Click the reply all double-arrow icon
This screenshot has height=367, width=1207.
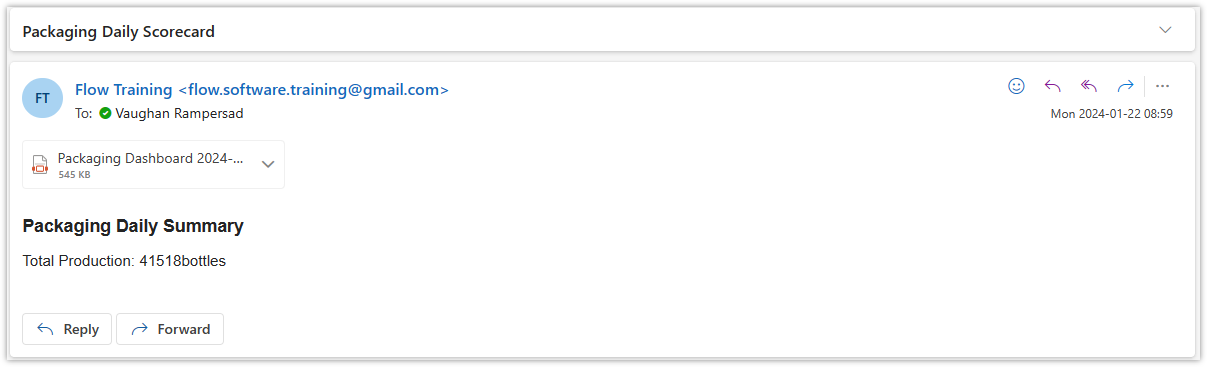(x=1089, y=86)
